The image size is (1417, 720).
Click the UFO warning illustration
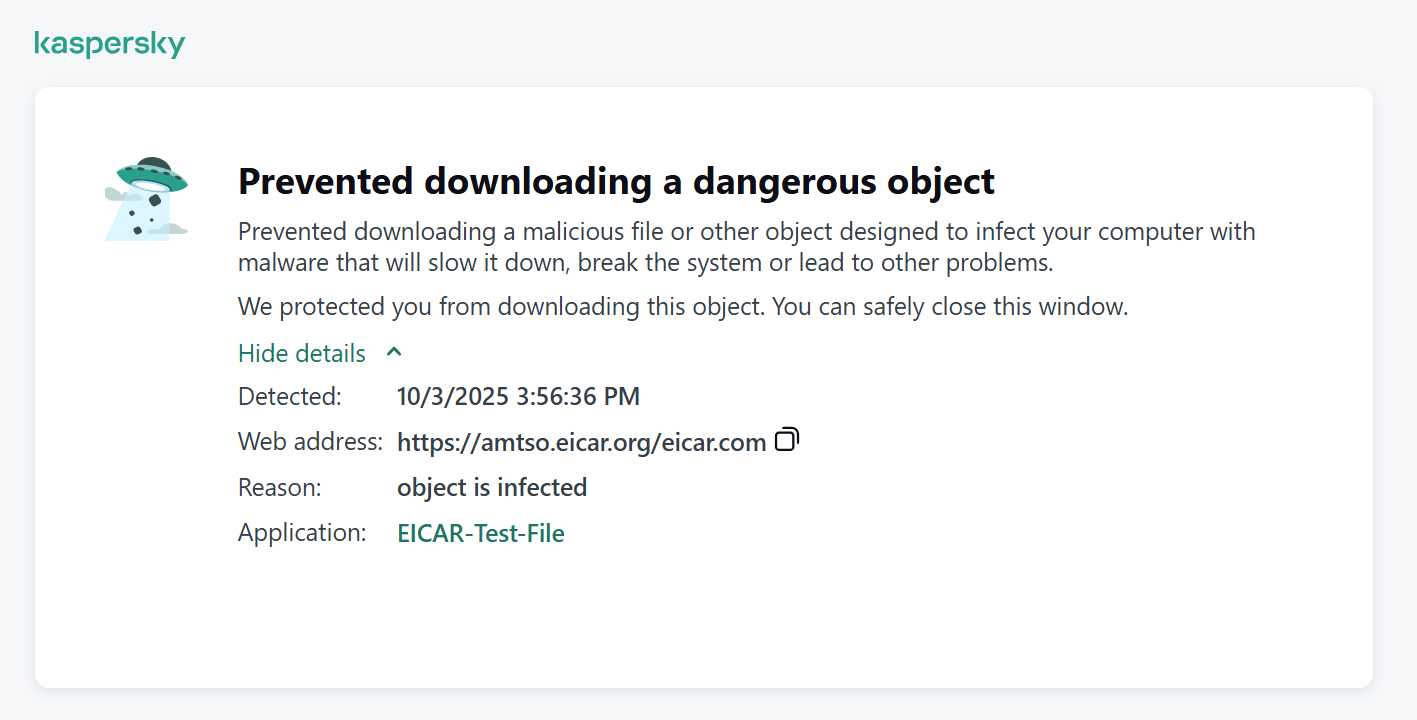pos(145,200)
